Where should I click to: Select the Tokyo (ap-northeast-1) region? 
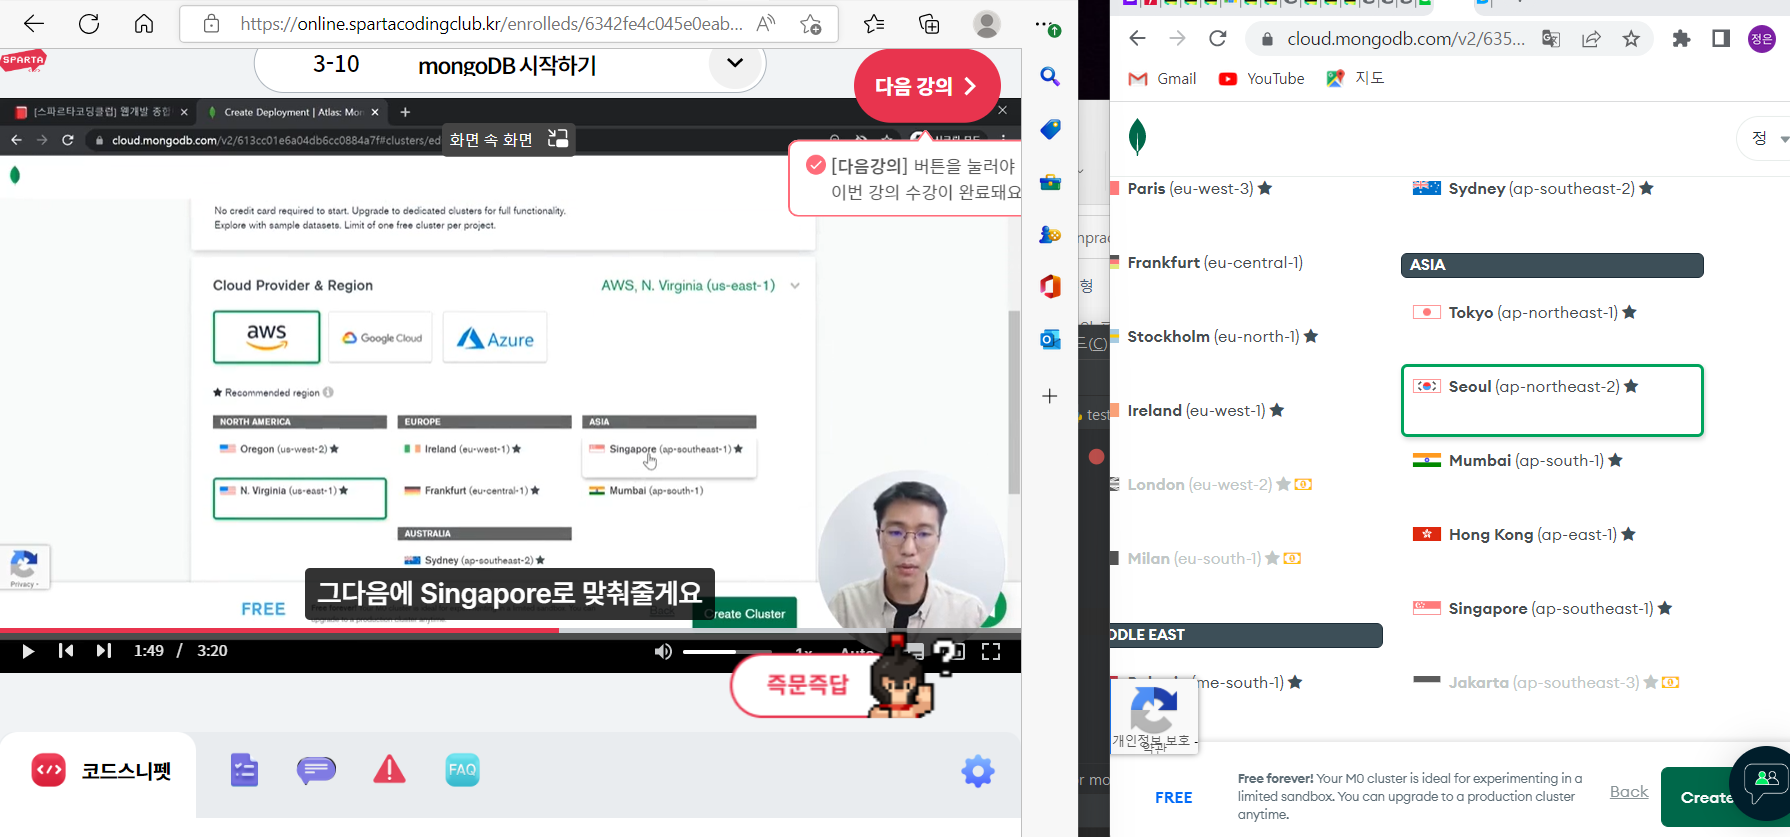click(x=1552, y=313)
